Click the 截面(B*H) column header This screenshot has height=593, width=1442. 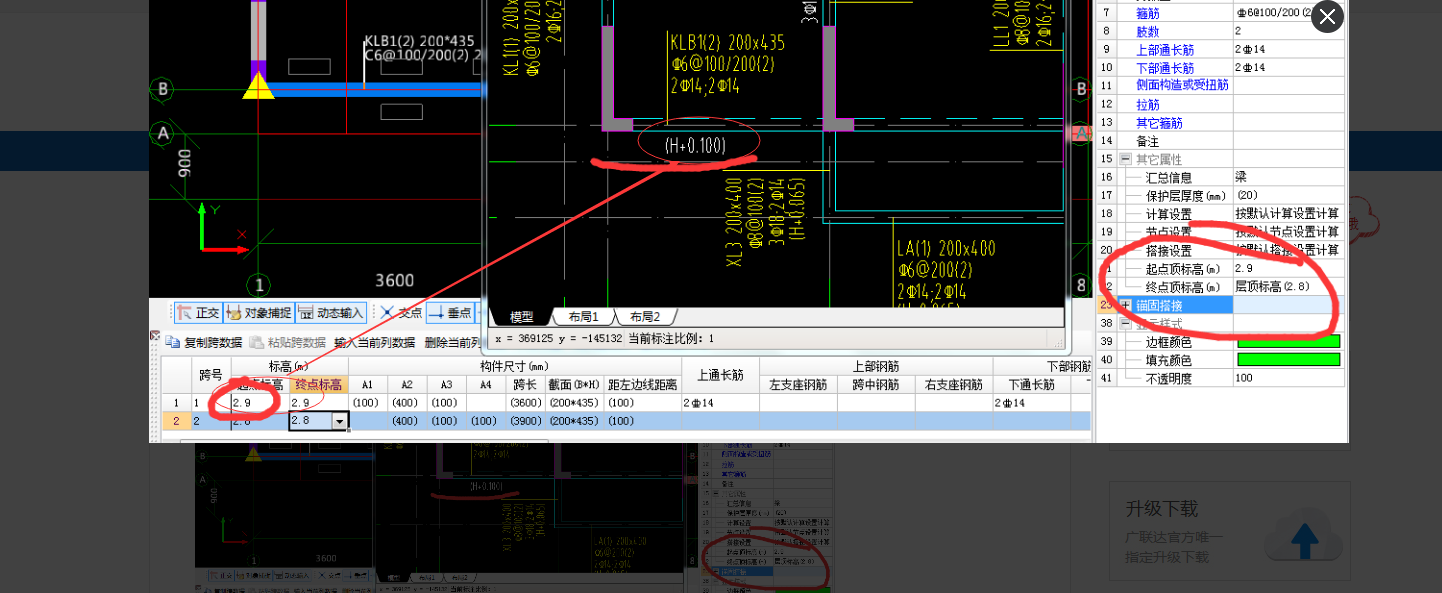click(574, 385)
